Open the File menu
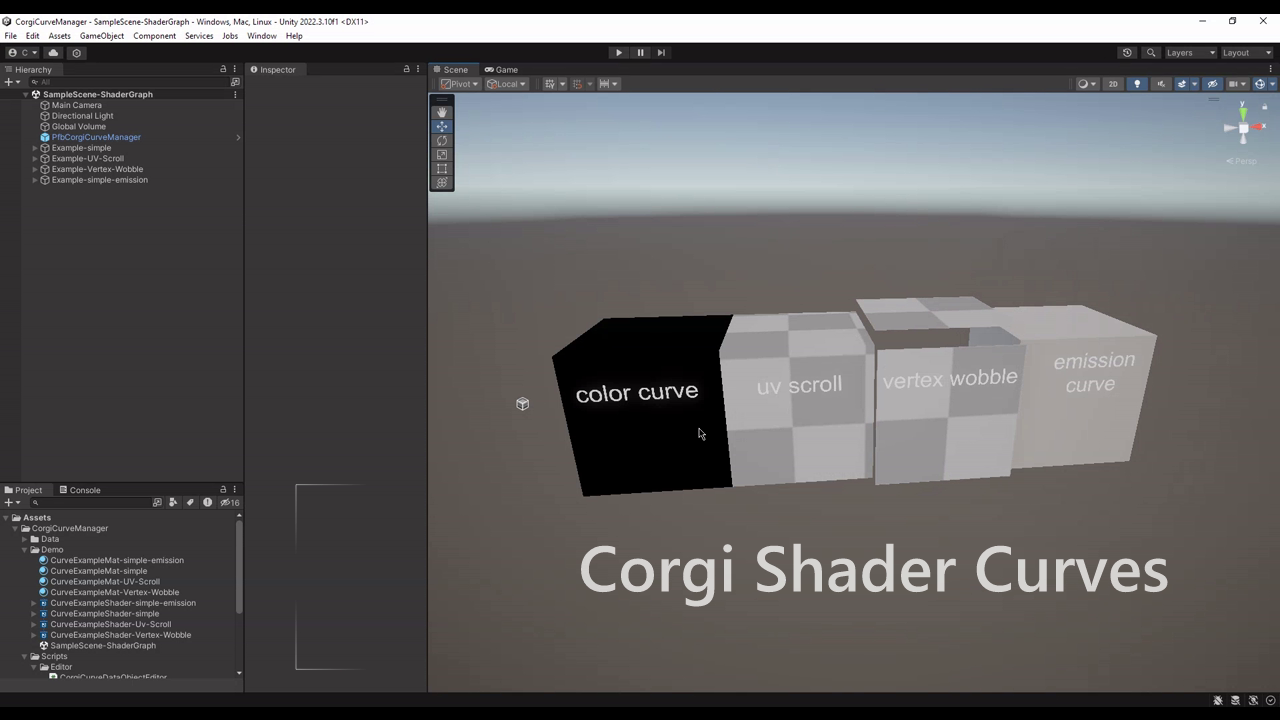This screenshot has height=720, width=1280. 10,36
